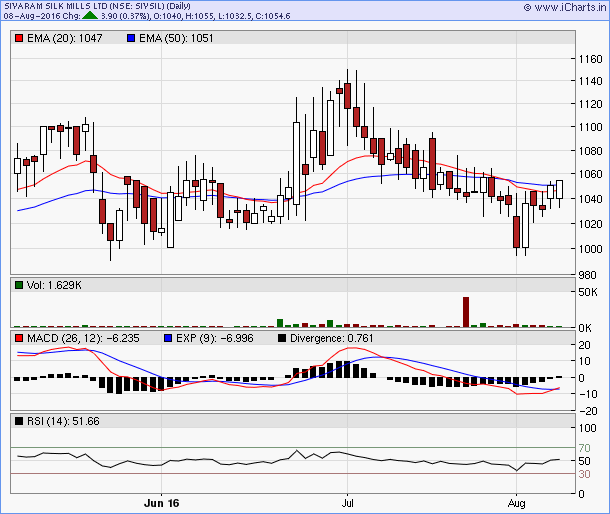Click the blue EXP (9) legend swatch
Image resolution: width=610 pixels, height=514 pixels.
[x=168, y=338]
